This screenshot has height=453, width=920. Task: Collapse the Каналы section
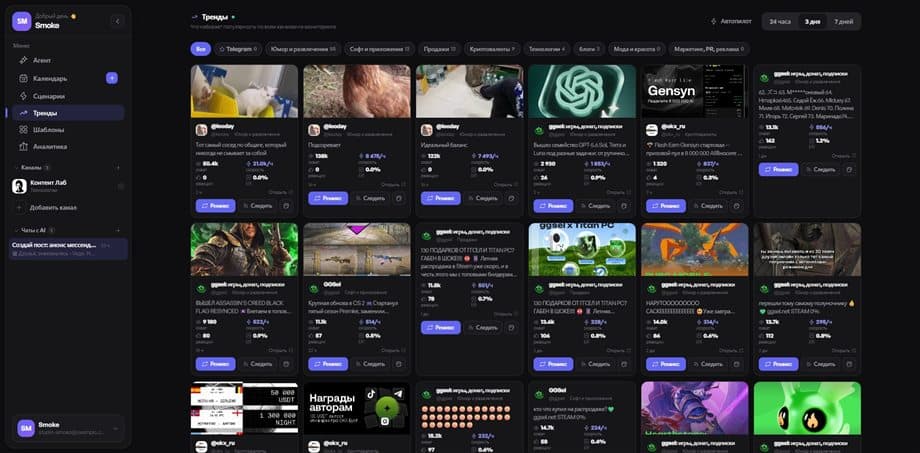pyautogui.click(x=31, y=167)
